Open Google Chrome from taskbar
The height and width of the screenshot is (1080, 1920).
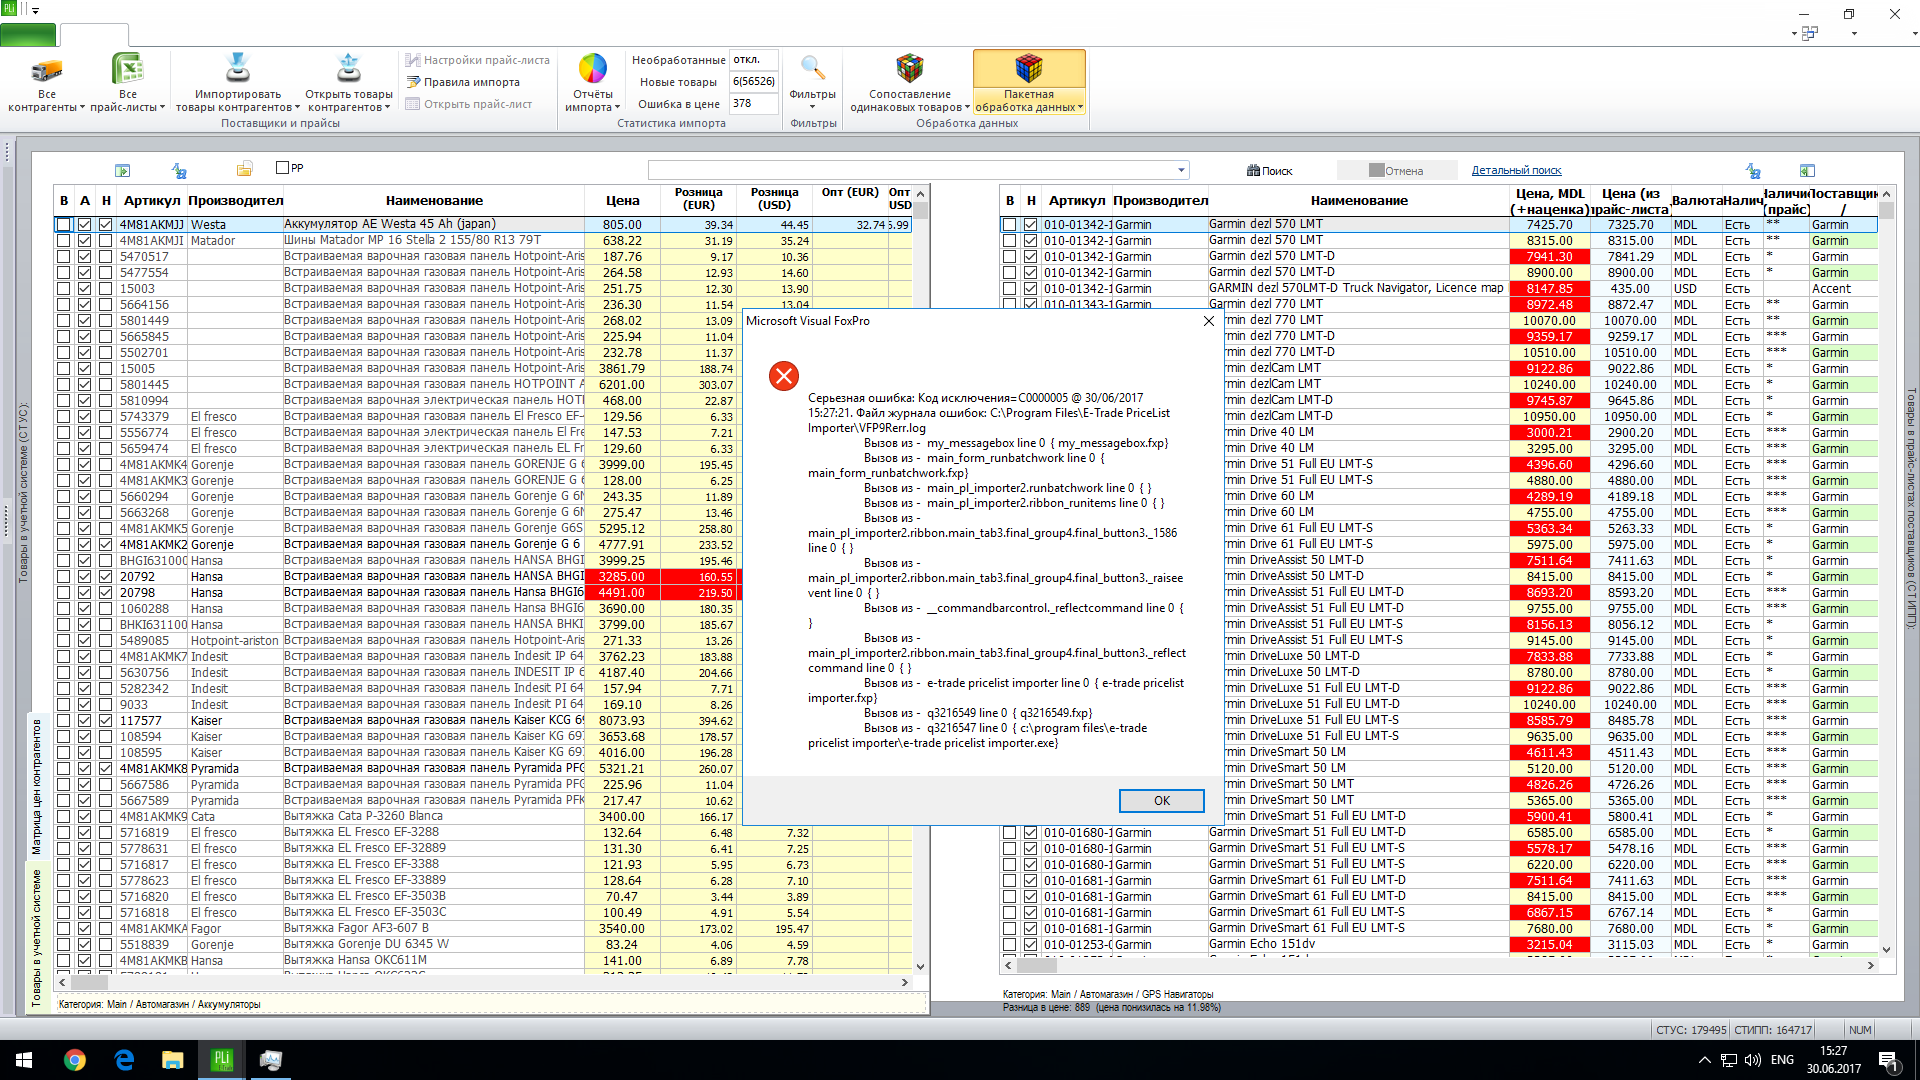click(x=75, y=1060)
